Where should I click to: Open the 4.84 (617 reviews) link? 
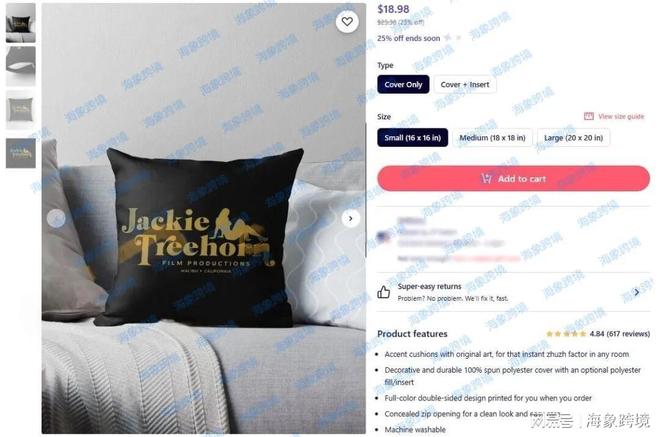[x=620, y=334]
